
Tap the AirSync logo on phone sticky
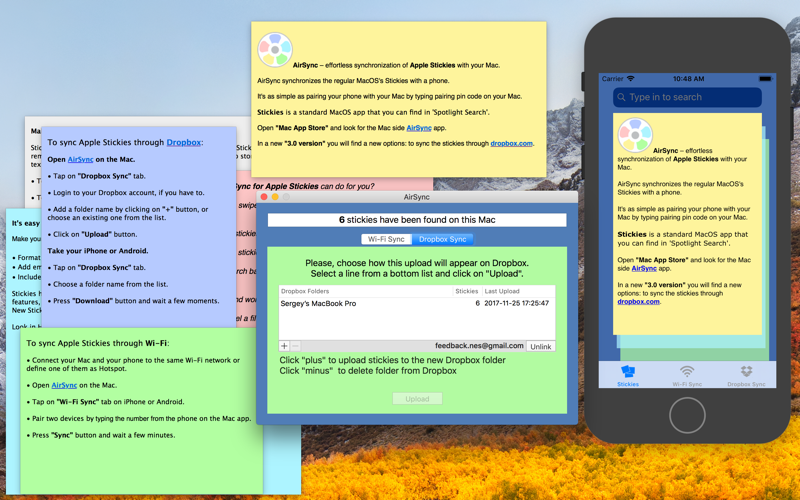[x=635, y=135]
